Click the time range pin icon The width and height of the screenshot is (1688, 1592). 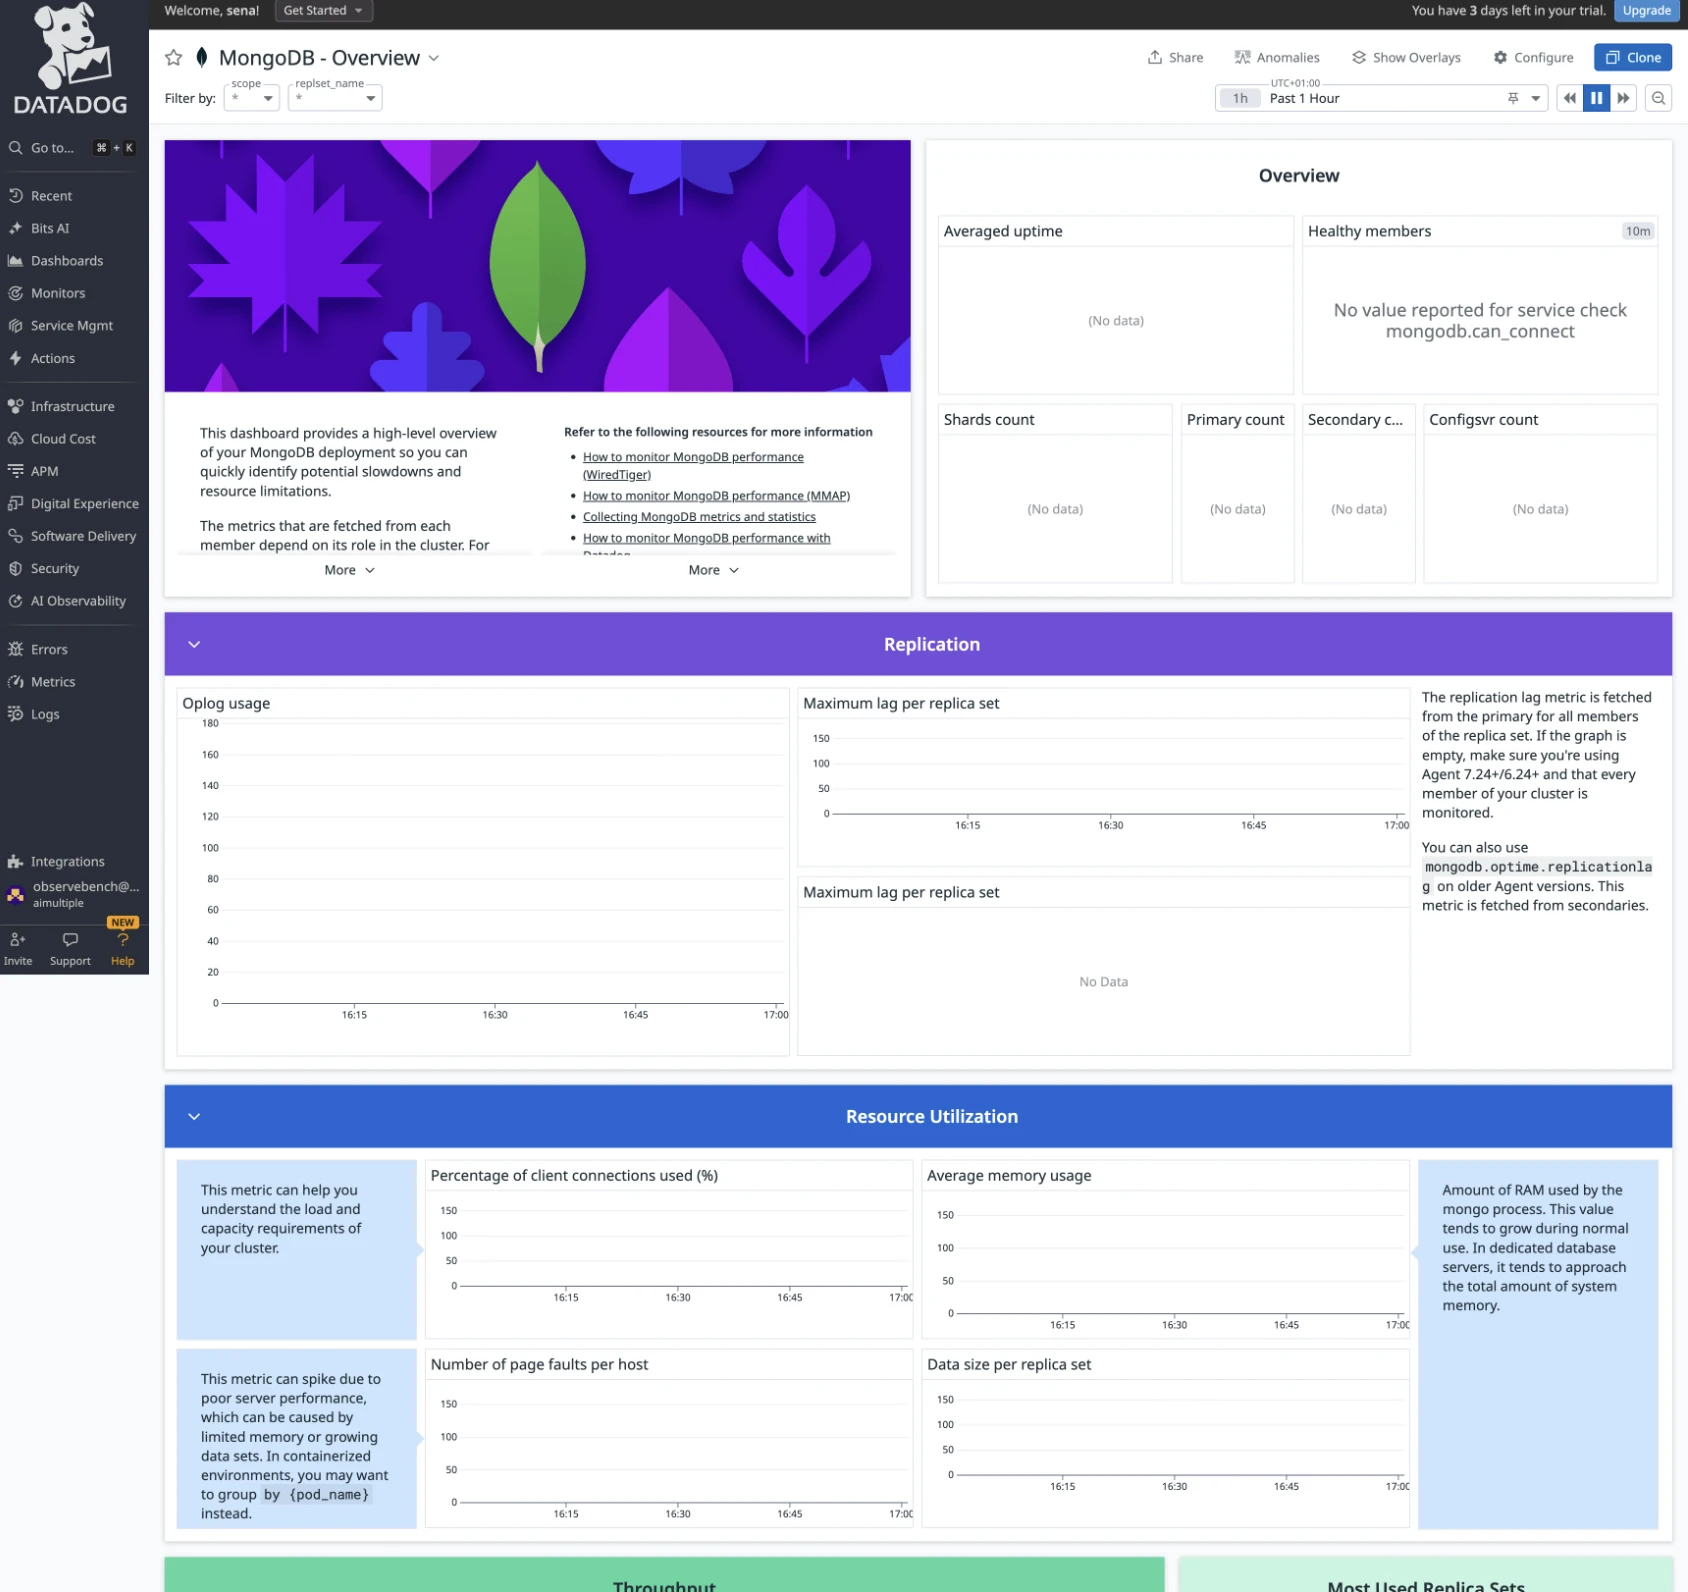1513,98
